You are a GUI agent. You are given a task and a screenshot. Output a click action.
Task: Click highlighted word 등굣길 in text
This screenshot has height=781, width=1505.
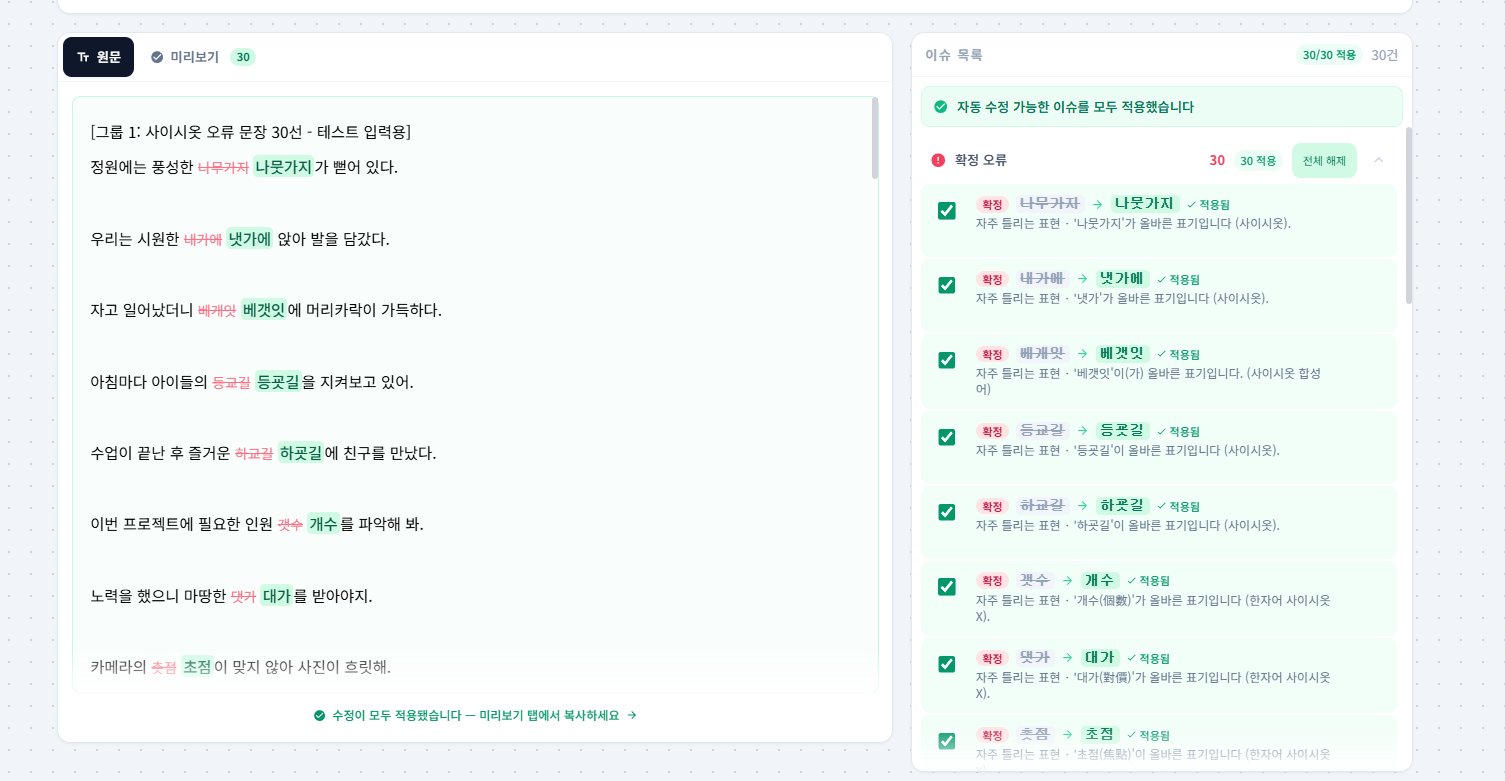278,382
